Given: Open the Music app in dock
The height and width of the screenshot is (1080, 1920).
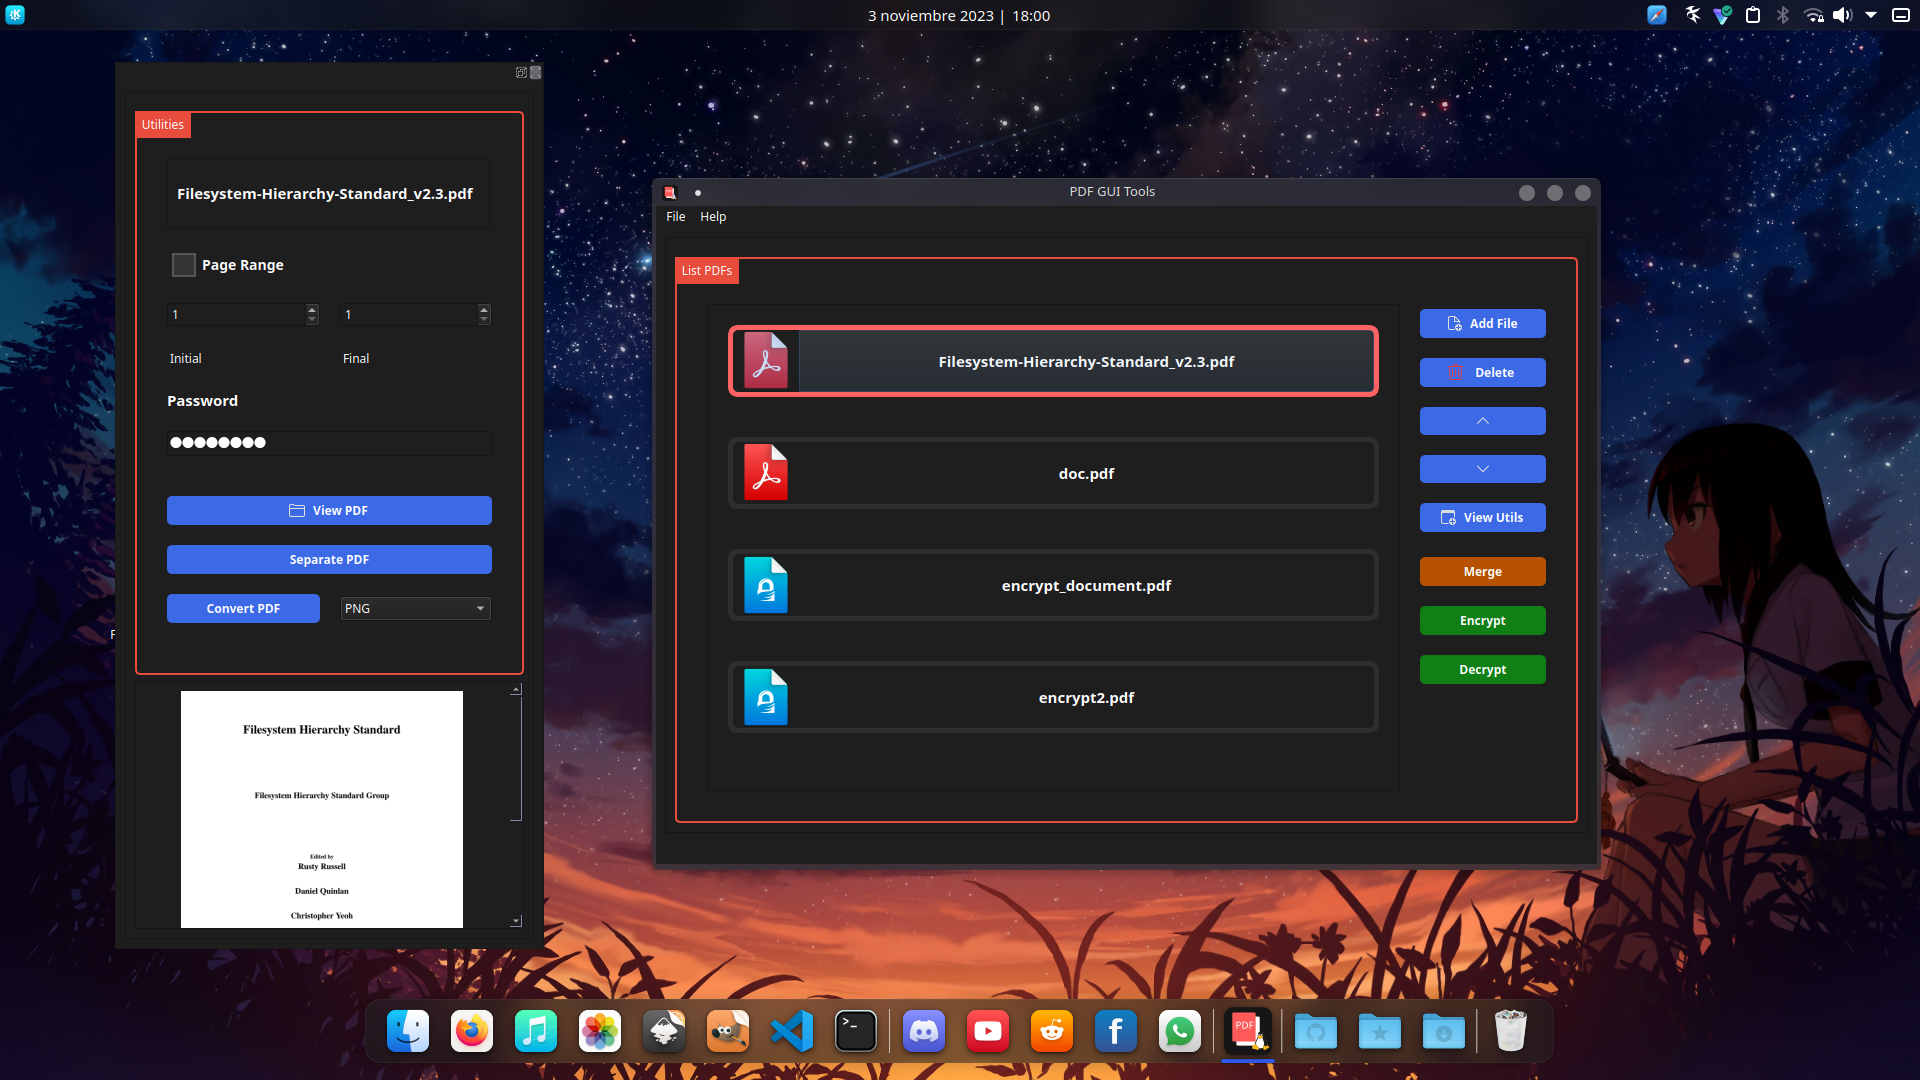Looking at the screenshot, I should click(x=536, y=1031).
